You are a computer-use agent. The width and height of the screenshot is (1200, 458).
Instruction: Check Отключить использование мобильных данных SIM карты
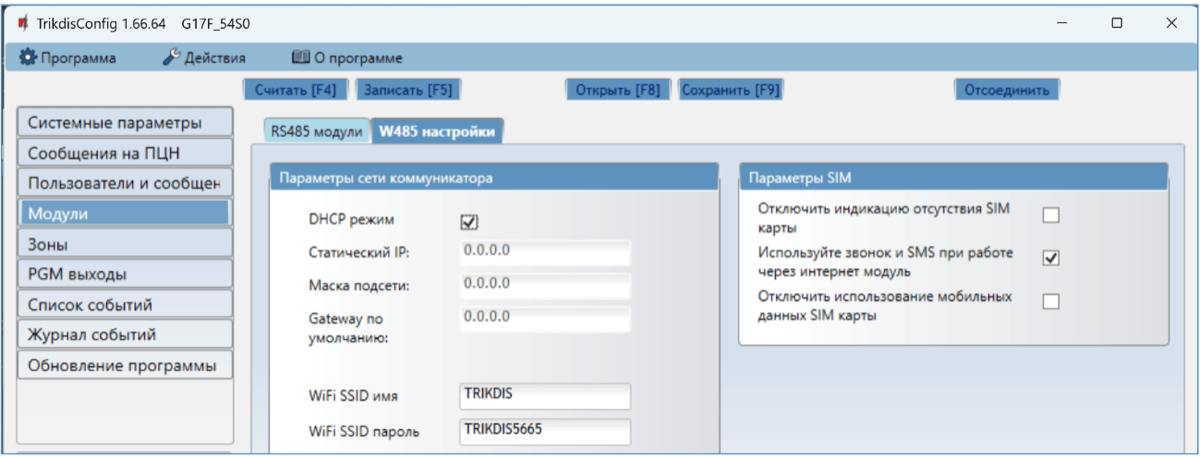tap(1051, 302)
